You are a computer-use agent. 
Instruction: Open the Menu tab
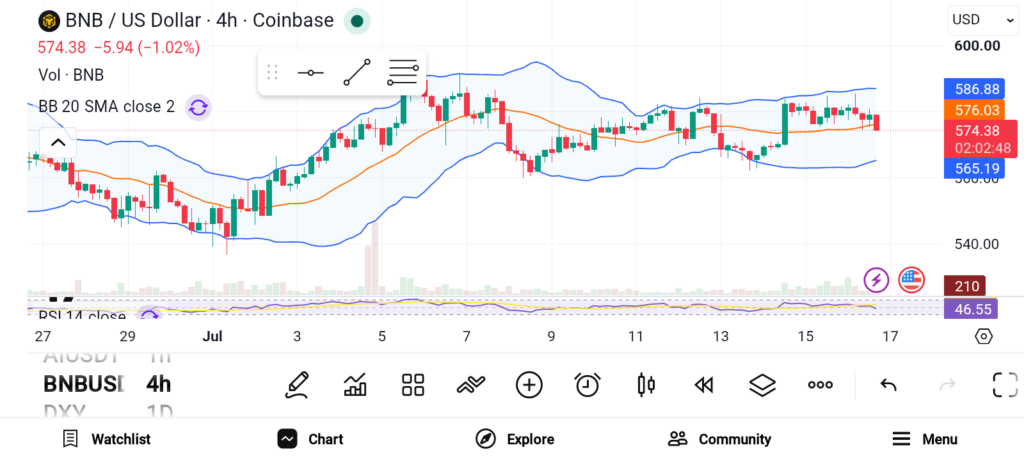click(924, 439)
